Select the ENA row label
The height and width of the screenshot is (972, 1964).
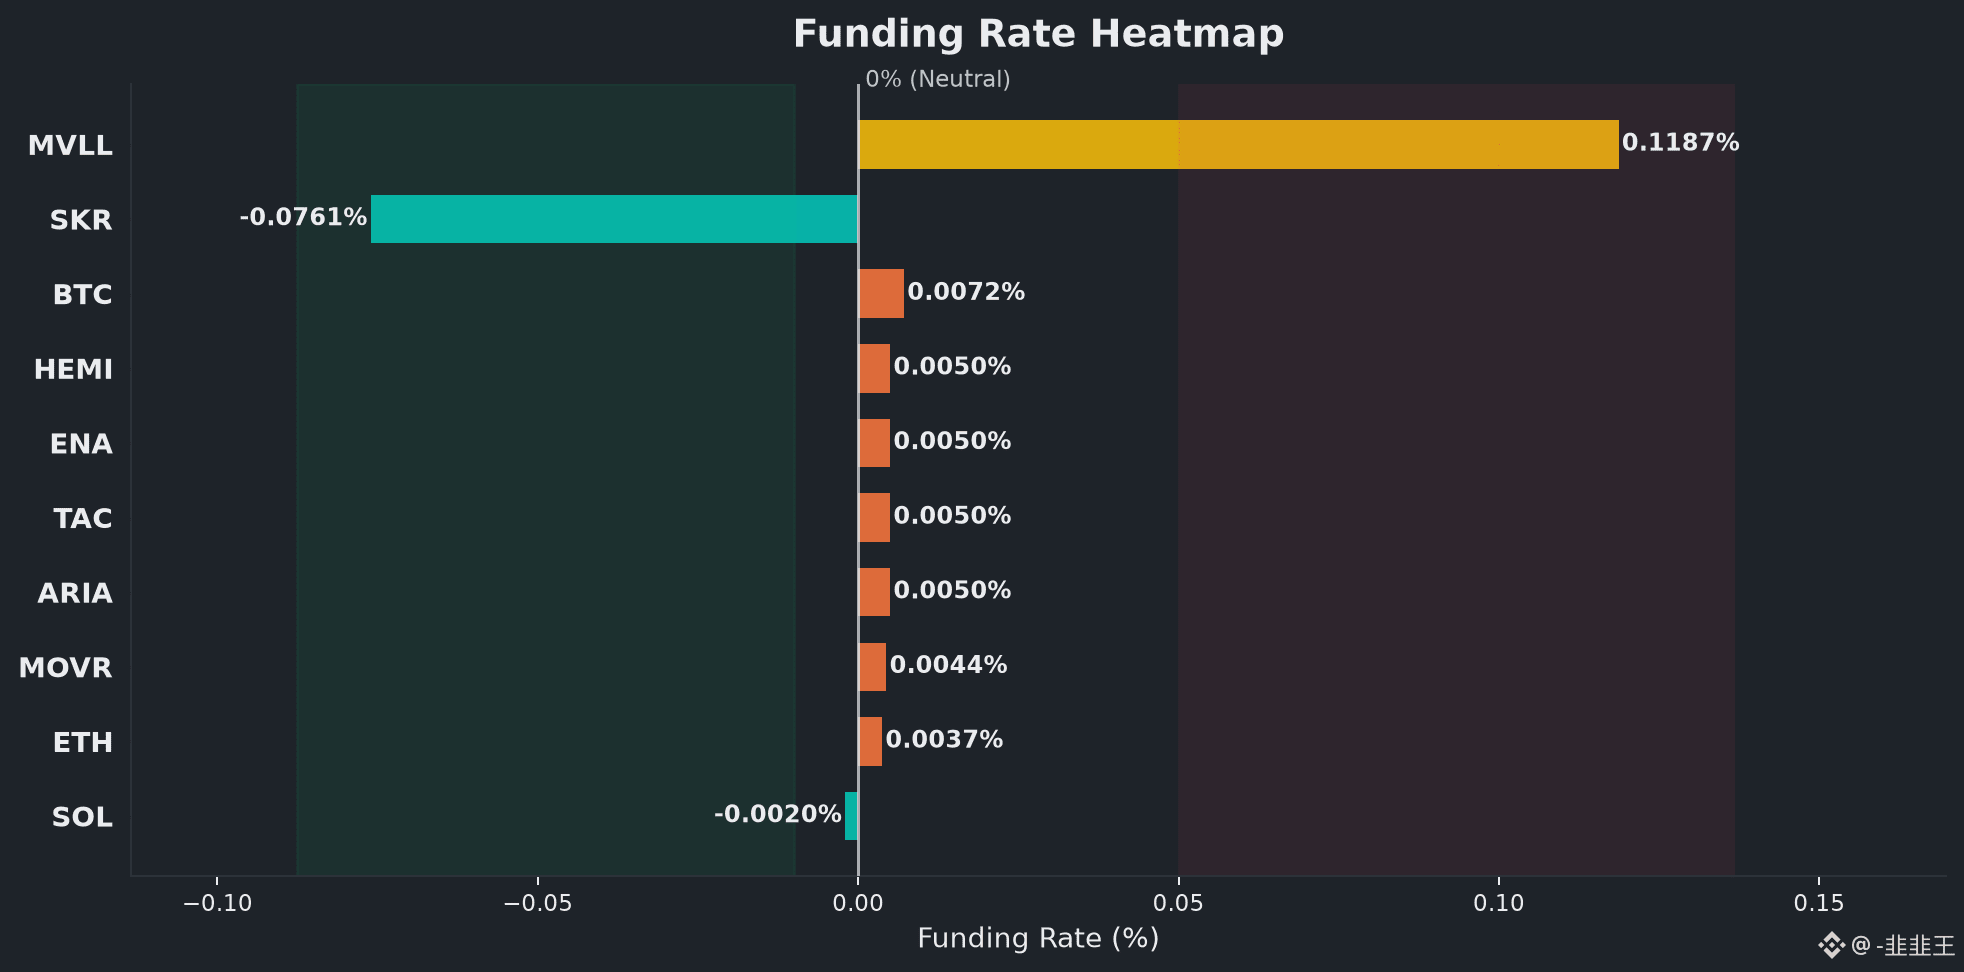(81, 444)
